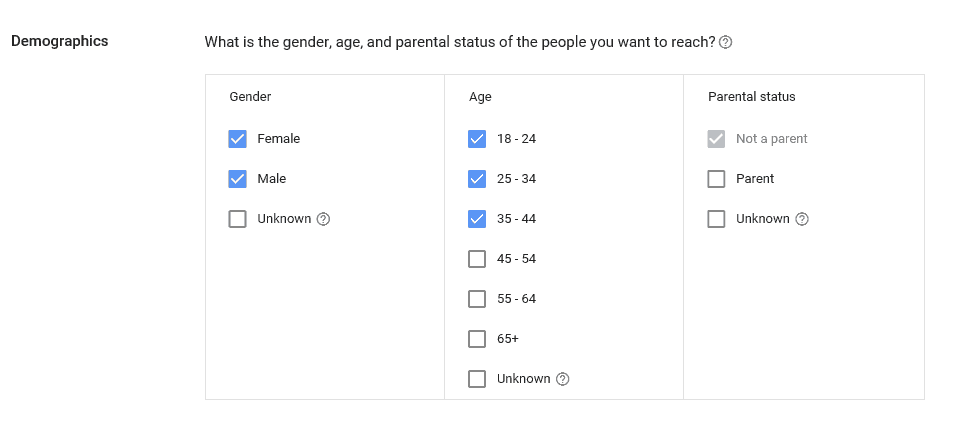Viewport: 963px width, 427px height.
Task: Check the Parent status checkbox
Action: (x=716, y=179)
